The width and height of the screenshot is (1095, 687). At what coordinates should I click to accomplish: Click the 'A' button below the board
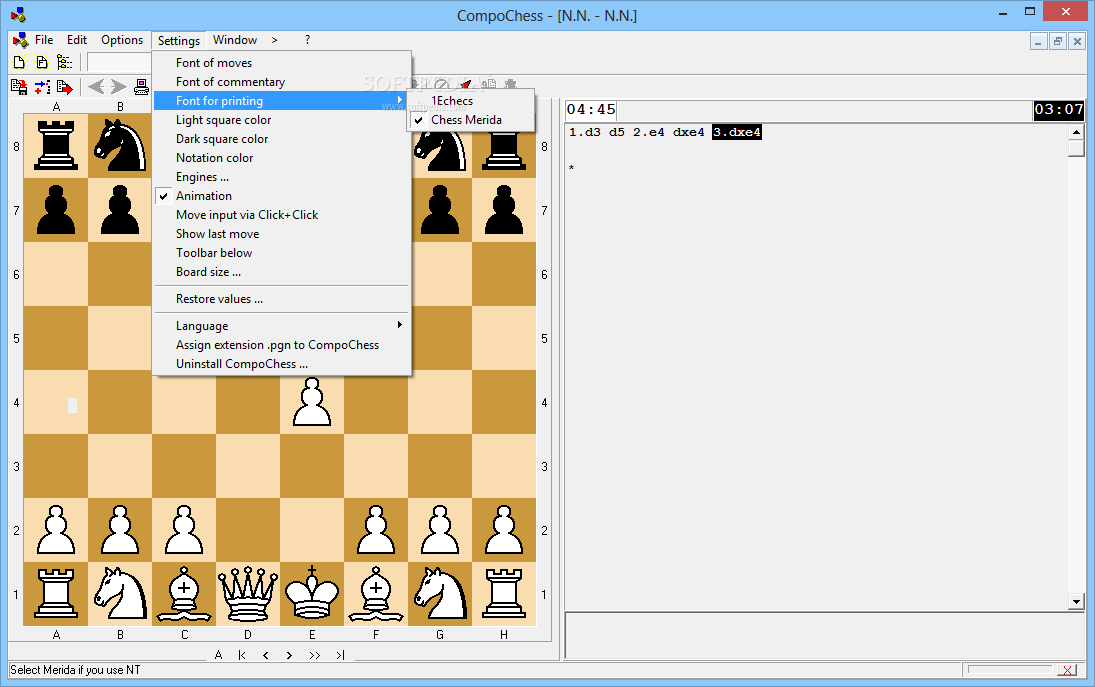click(x=219, y=655)
